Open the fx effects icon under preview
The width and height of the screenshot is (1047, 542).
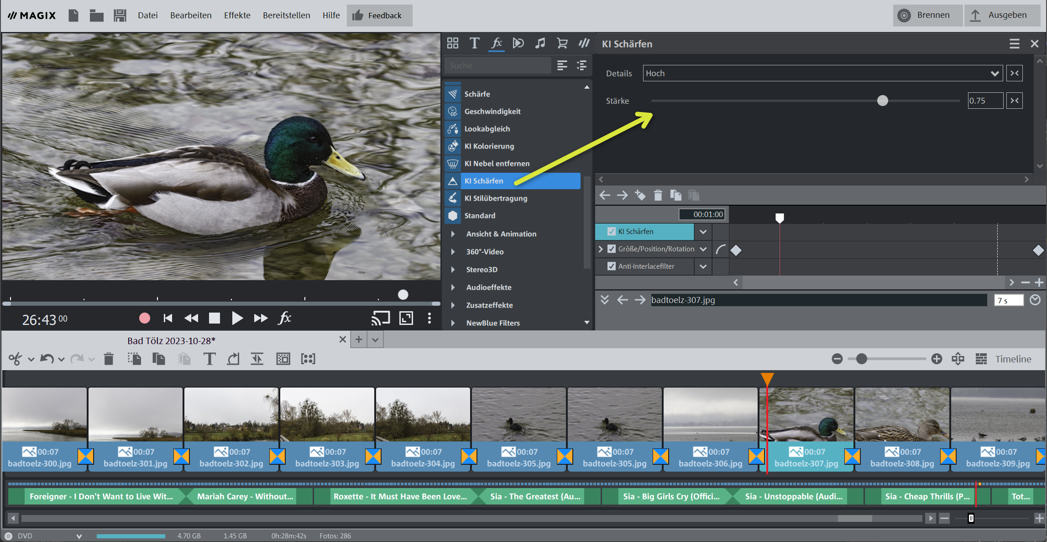[284, 318]
